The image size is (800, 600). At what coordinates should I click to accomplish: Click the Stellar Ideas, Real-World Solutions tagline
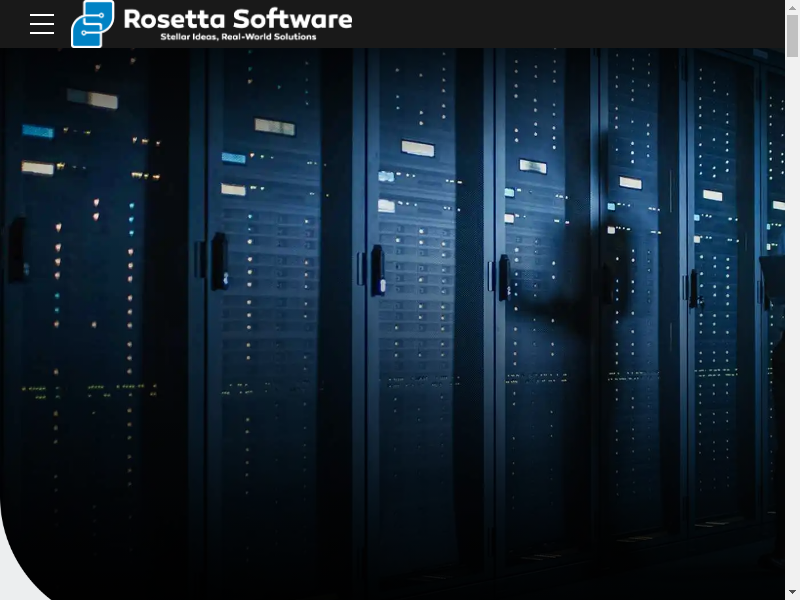pyautogui.click(x=238, y=38)
